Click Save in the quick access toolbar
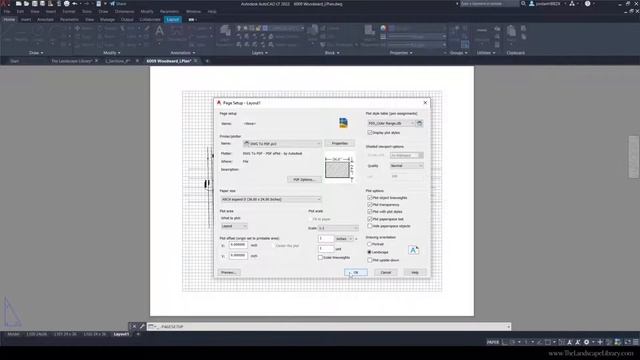The width and height of the screenshot is (640, 360). click(x=35, y=4)
